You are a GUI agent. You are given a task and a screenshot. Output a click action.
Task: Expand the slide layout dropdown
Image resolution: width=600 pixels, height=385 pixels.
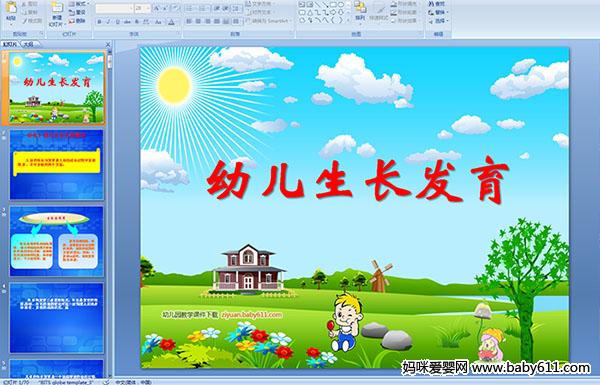coord(78,4)
